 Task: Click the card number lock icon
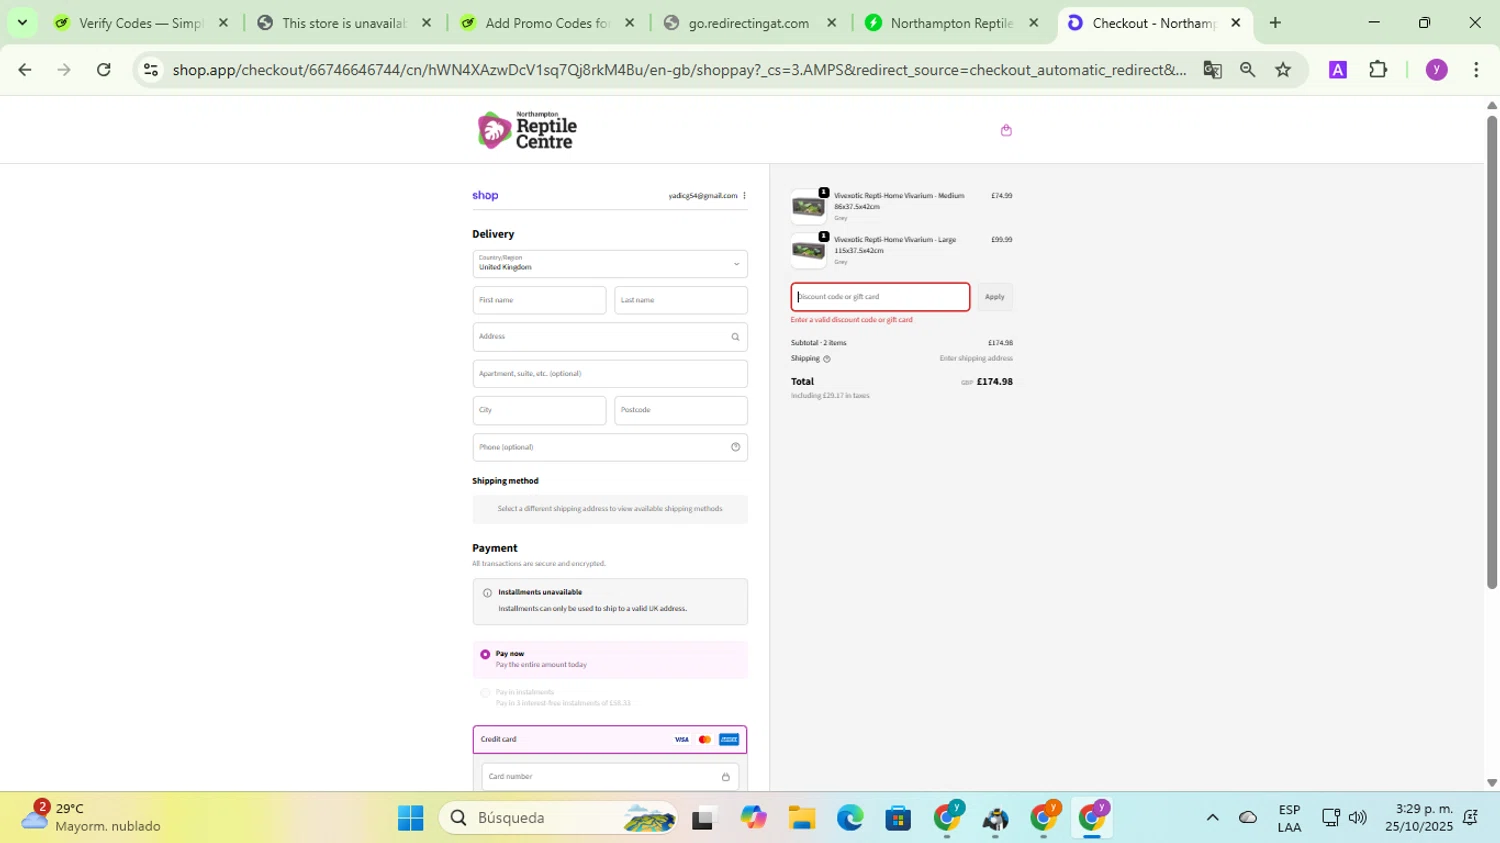[x=725, y=777]
